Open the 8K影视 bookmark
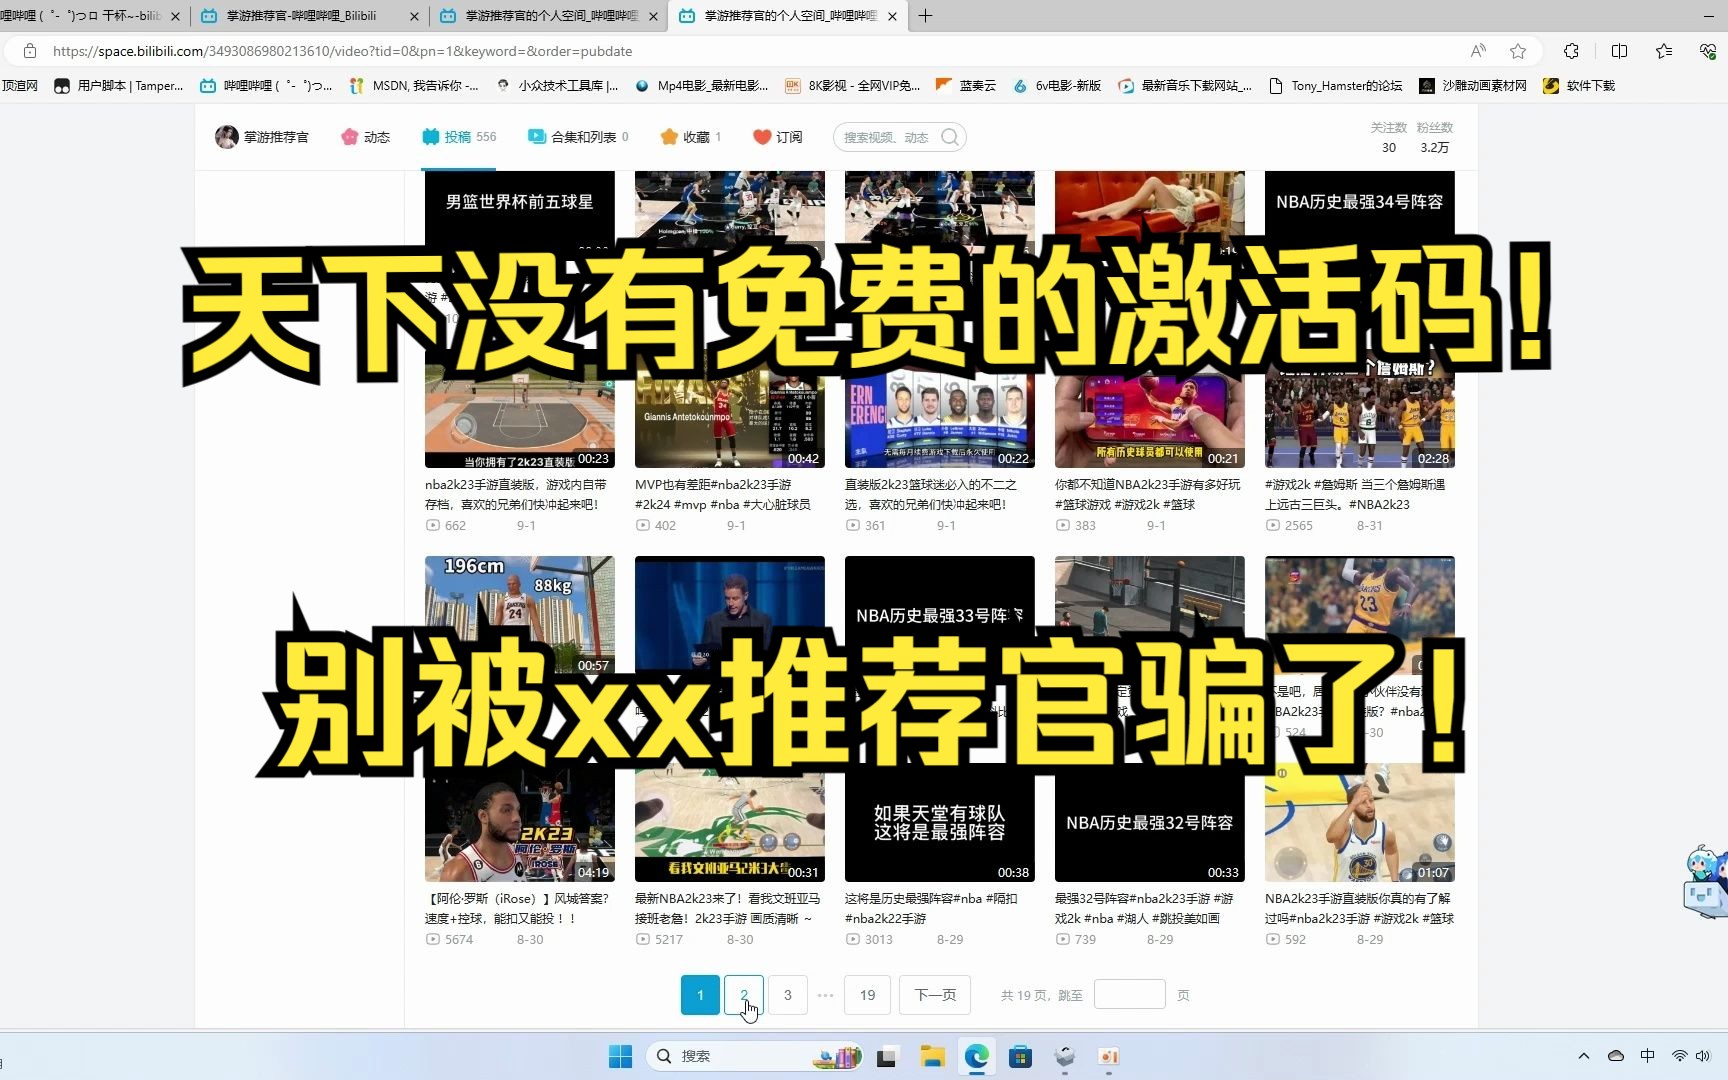 [852, 86]
